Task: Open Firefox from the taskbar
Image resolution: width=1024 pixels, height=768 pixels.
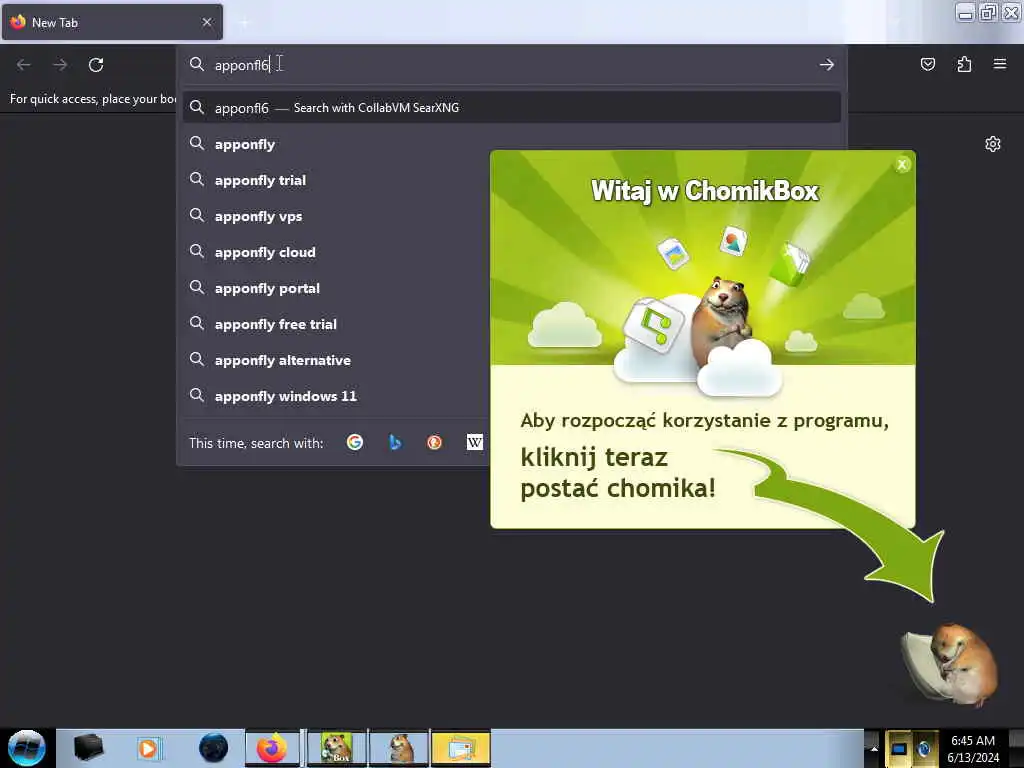Action: click(x=272, y=748)
